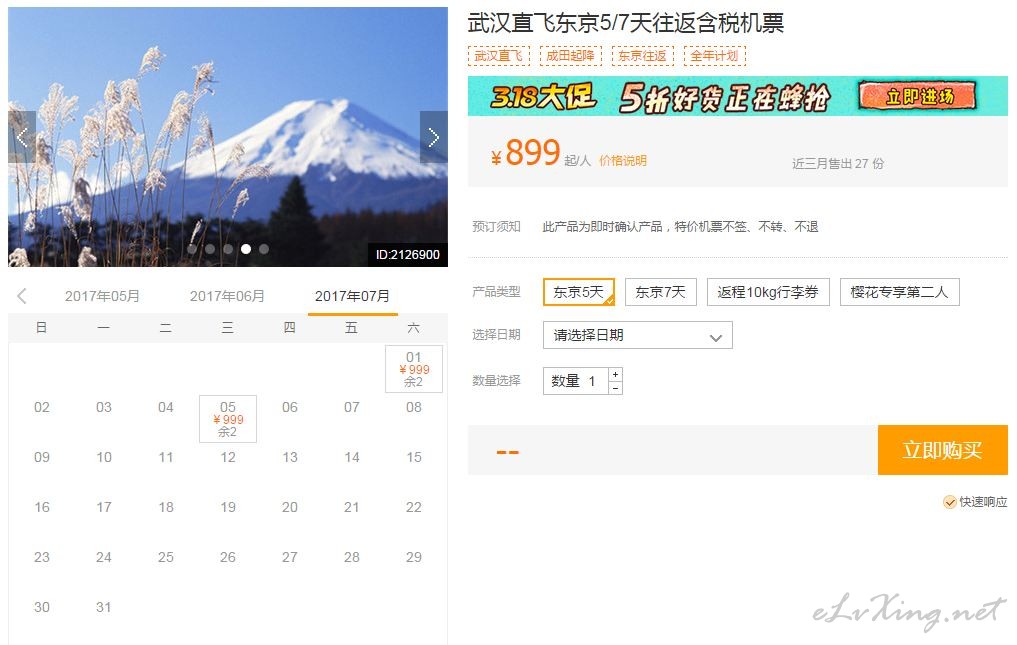Click calendar date 15
Screen dimensions: 1017x645
414,457
